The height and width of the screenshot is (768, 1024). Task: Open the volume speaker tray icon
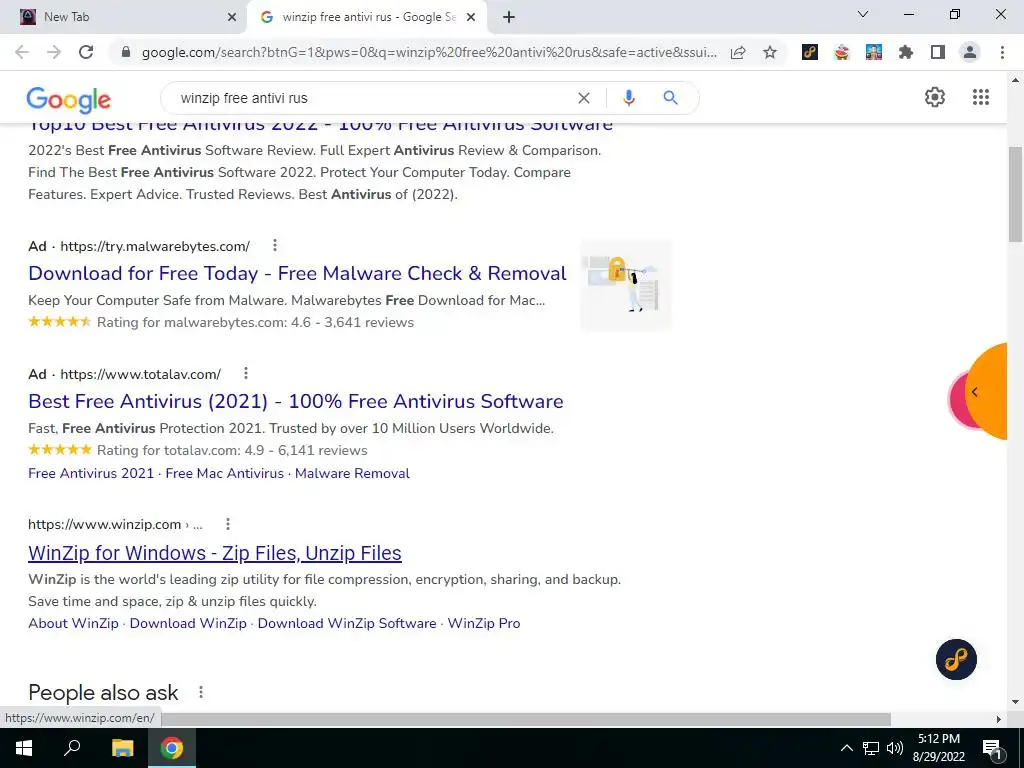tap(895, 748)
